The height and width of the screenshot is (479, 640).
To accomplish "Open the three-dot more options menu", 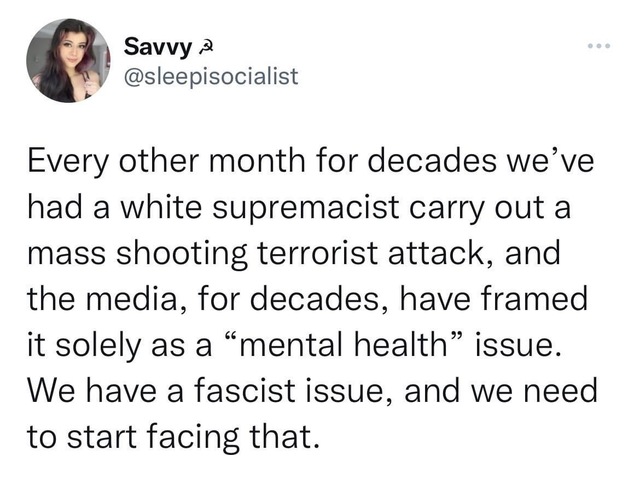I will point(599,46).
